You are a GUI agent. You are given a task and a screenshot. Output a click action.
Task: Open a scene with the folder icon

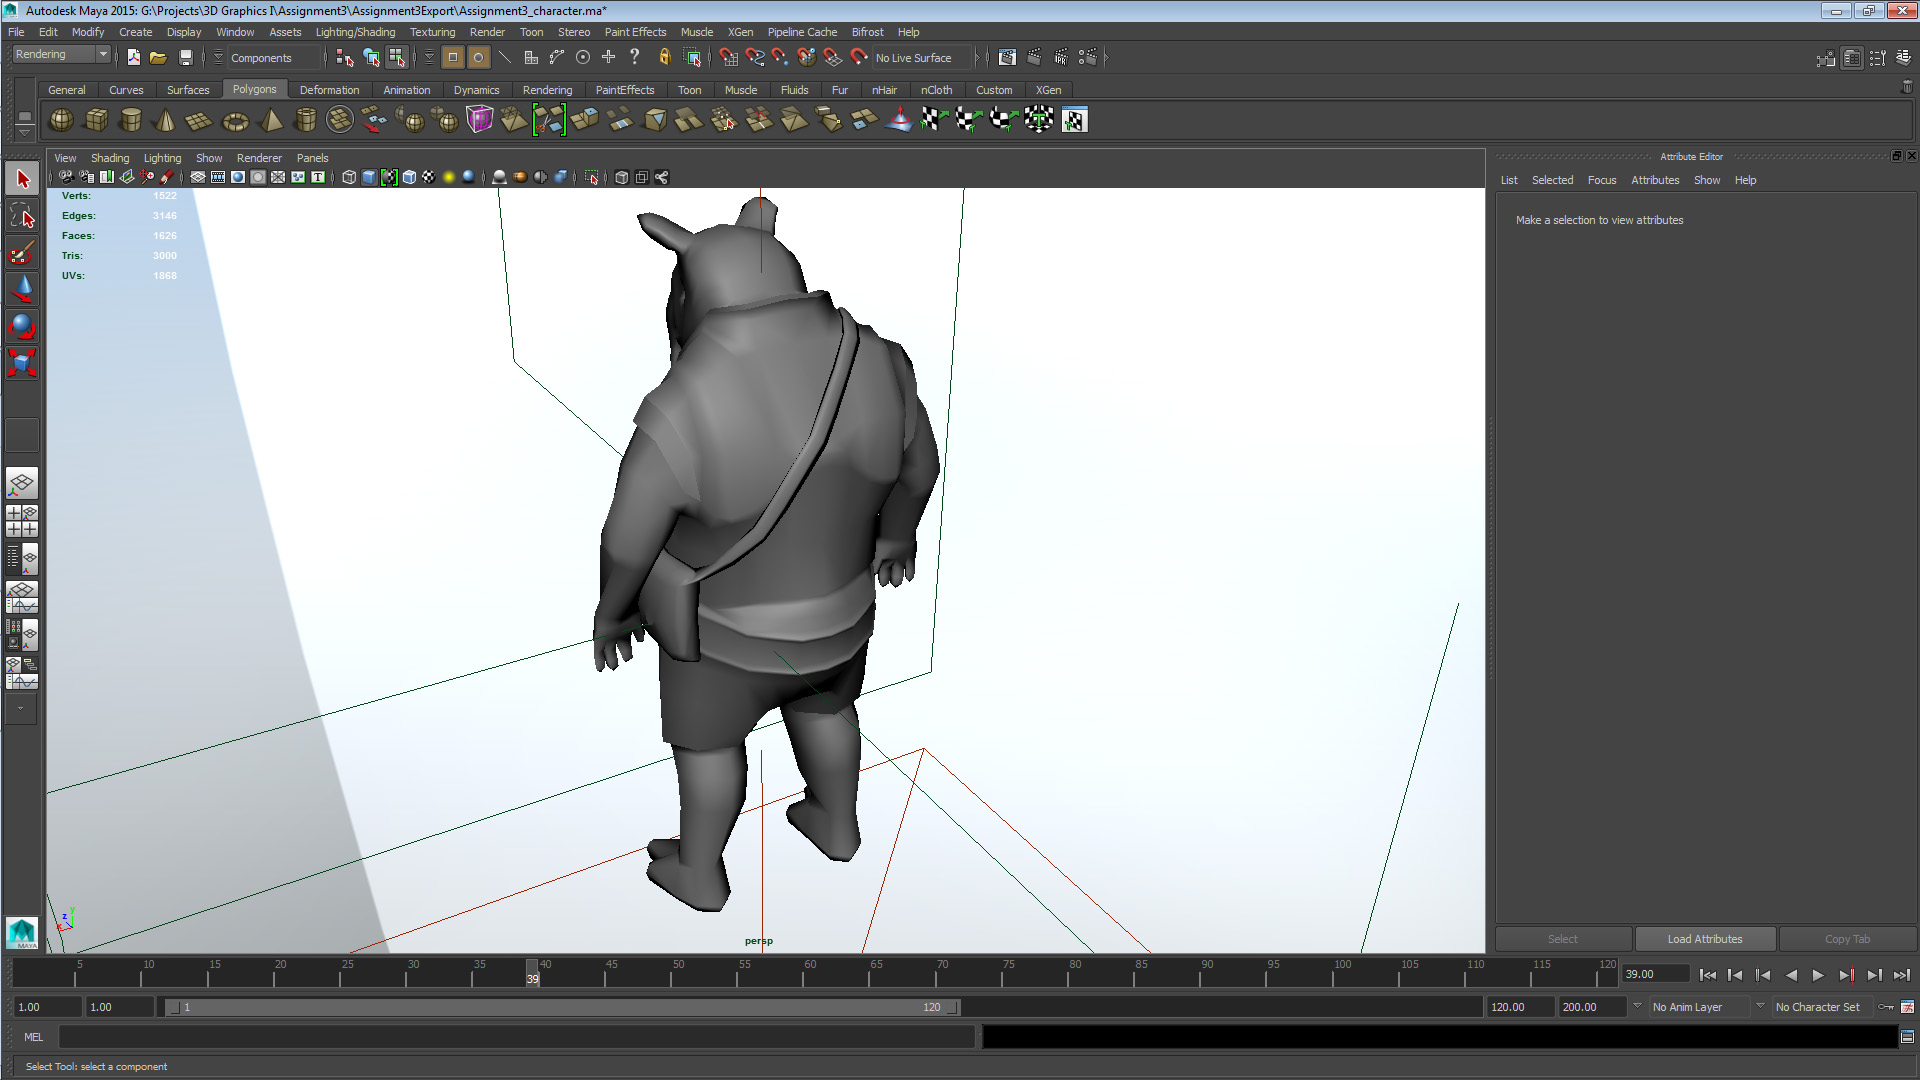click(x=158, y=57)
